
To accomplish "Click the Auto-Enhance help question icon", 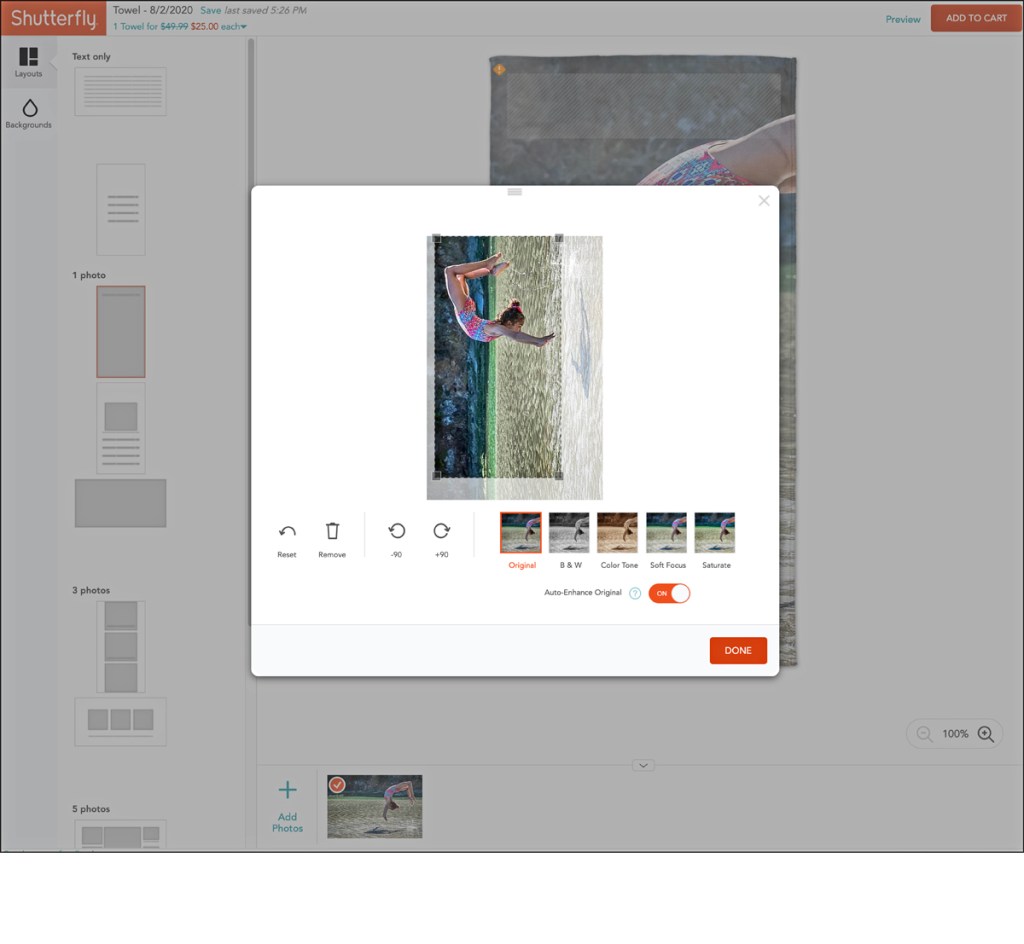I will (635, 593).
